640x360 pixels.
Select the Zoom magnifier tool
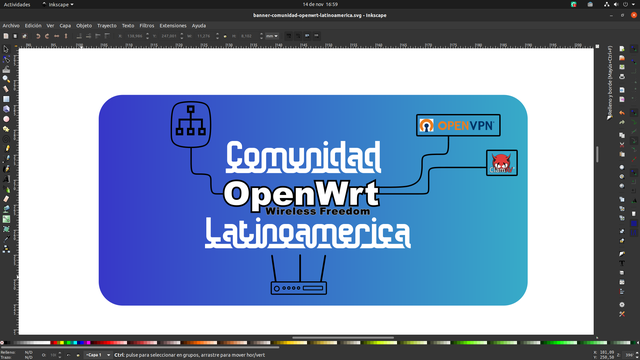pyautogui.click(x=6, y=79)
